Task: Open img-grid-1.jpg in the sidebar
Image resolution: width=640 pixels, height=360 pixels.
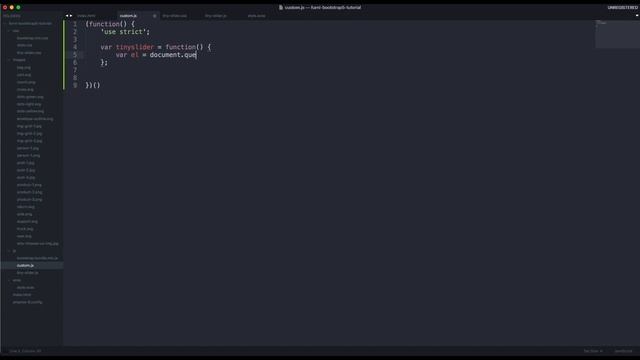Action: pos(29,126)
